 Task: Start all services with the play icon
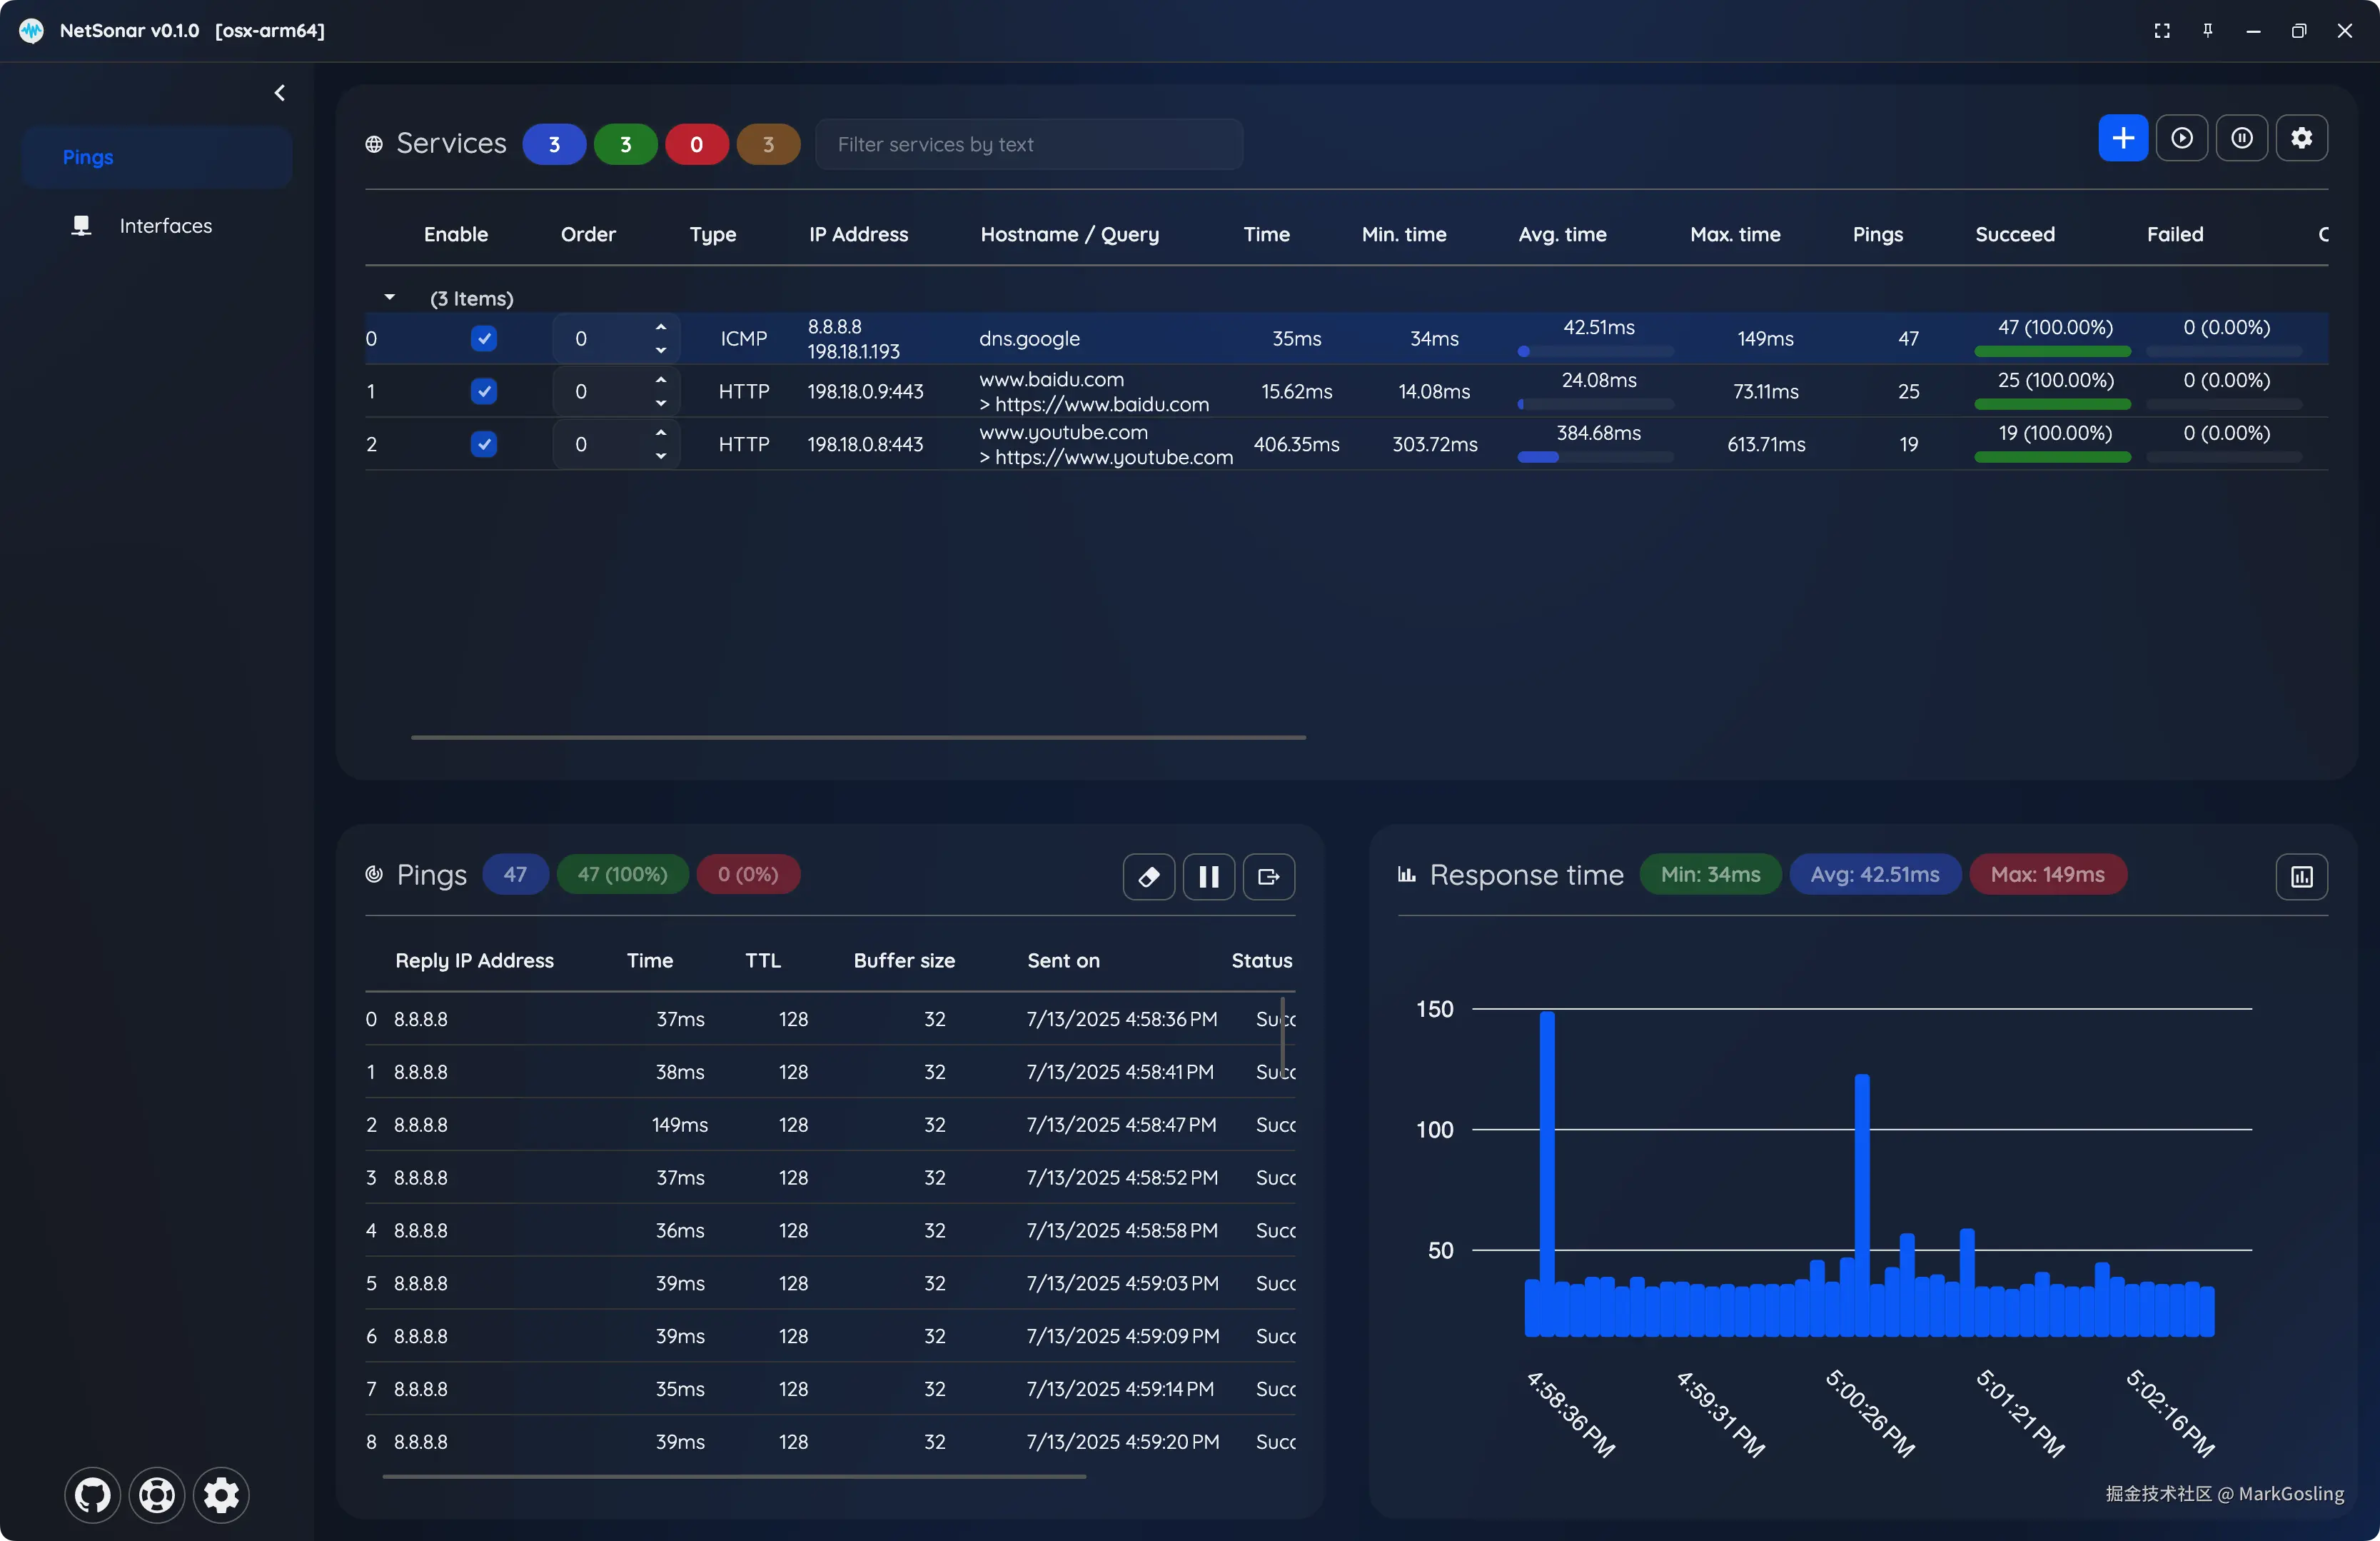click(2182, 138)
